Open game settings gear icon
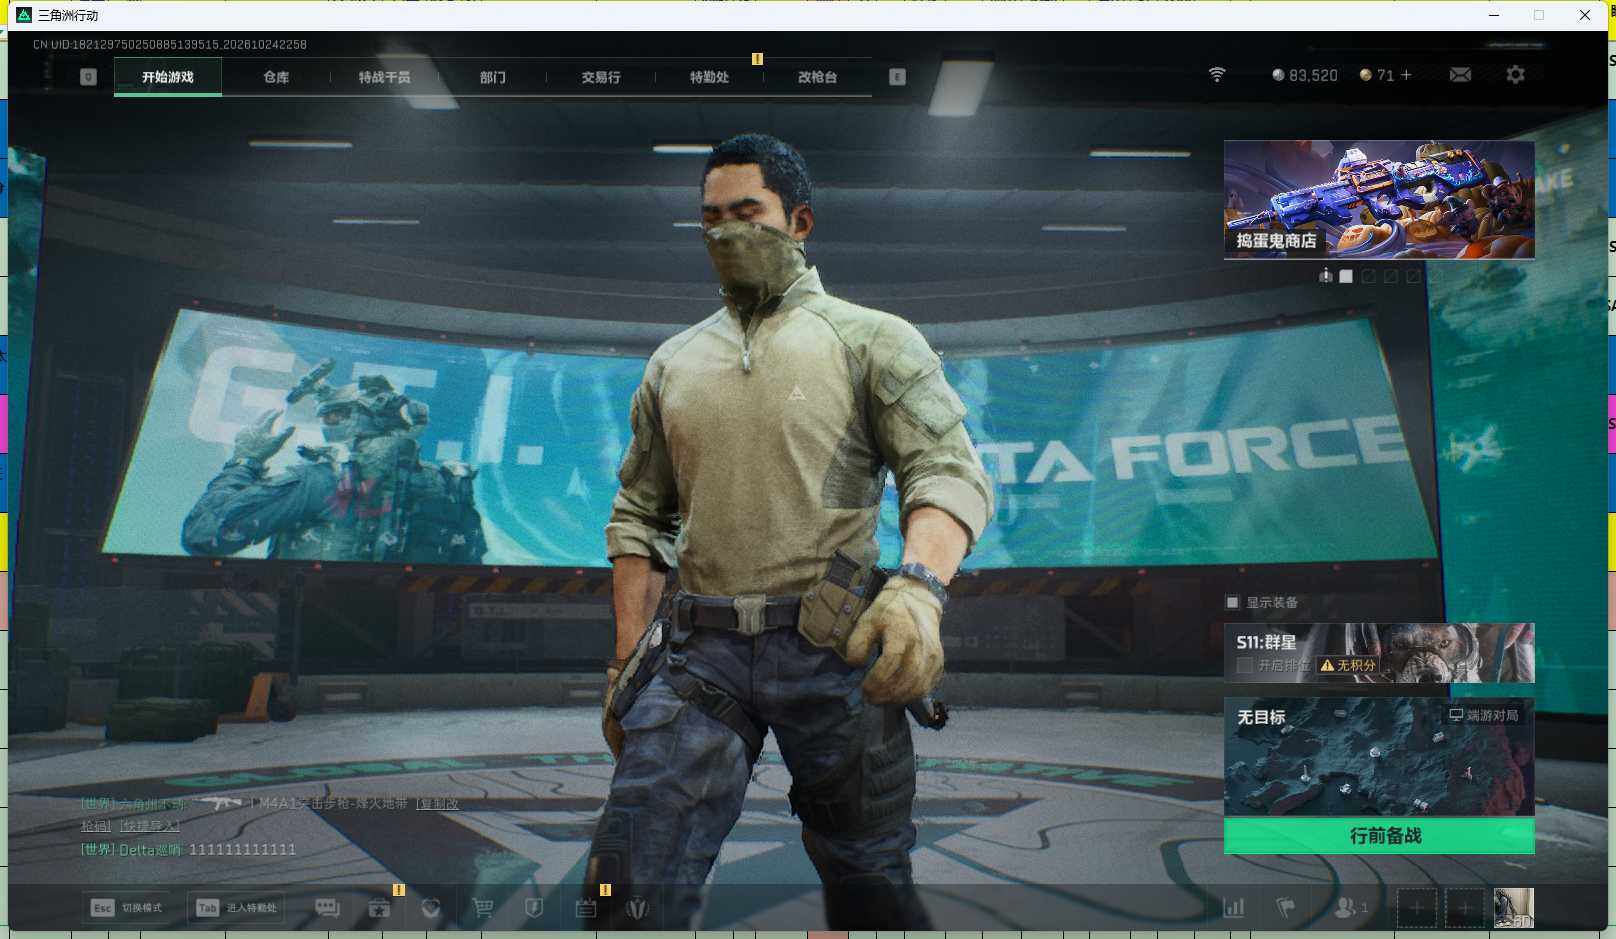This screenshot has width=1616, height=939. coord(1515,75)
